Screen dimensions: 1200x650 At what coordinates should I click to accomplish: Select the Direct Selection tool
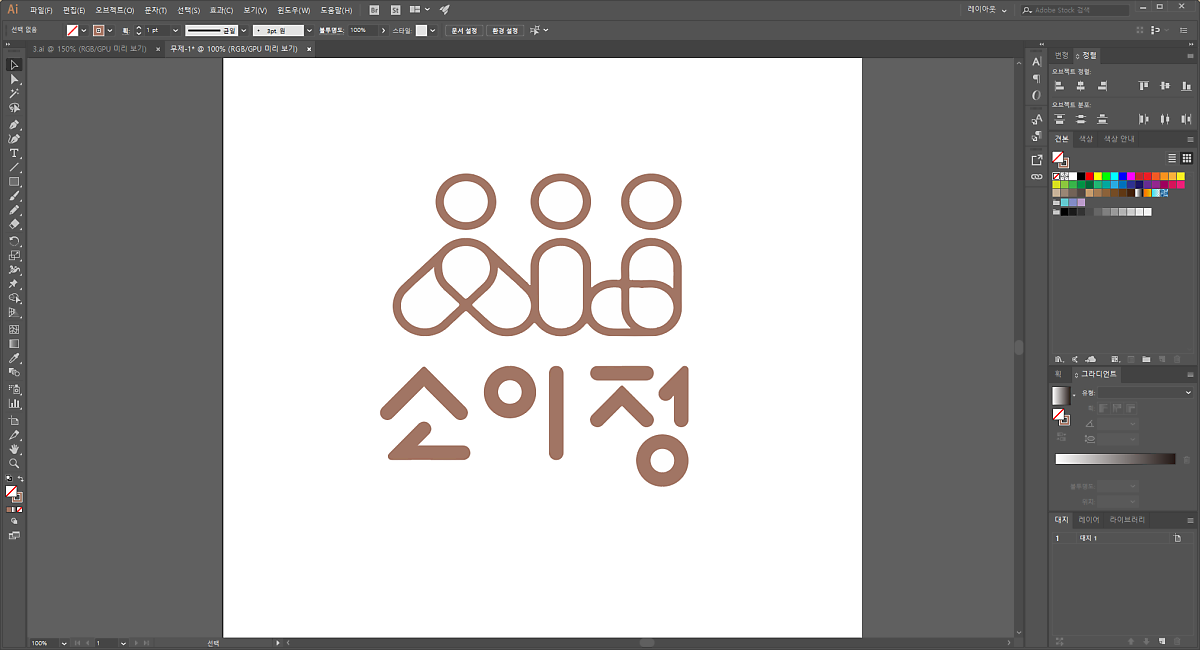pos(14,79)
